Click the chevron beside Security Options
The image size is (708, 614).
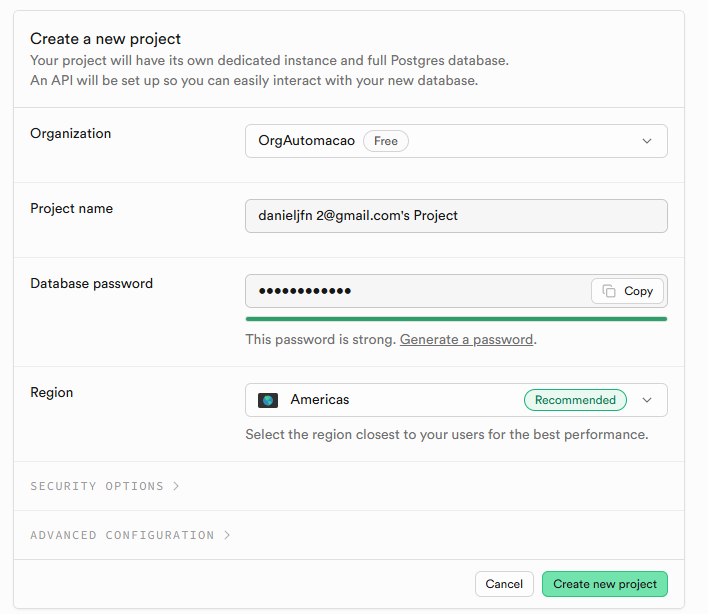point(176,486)
